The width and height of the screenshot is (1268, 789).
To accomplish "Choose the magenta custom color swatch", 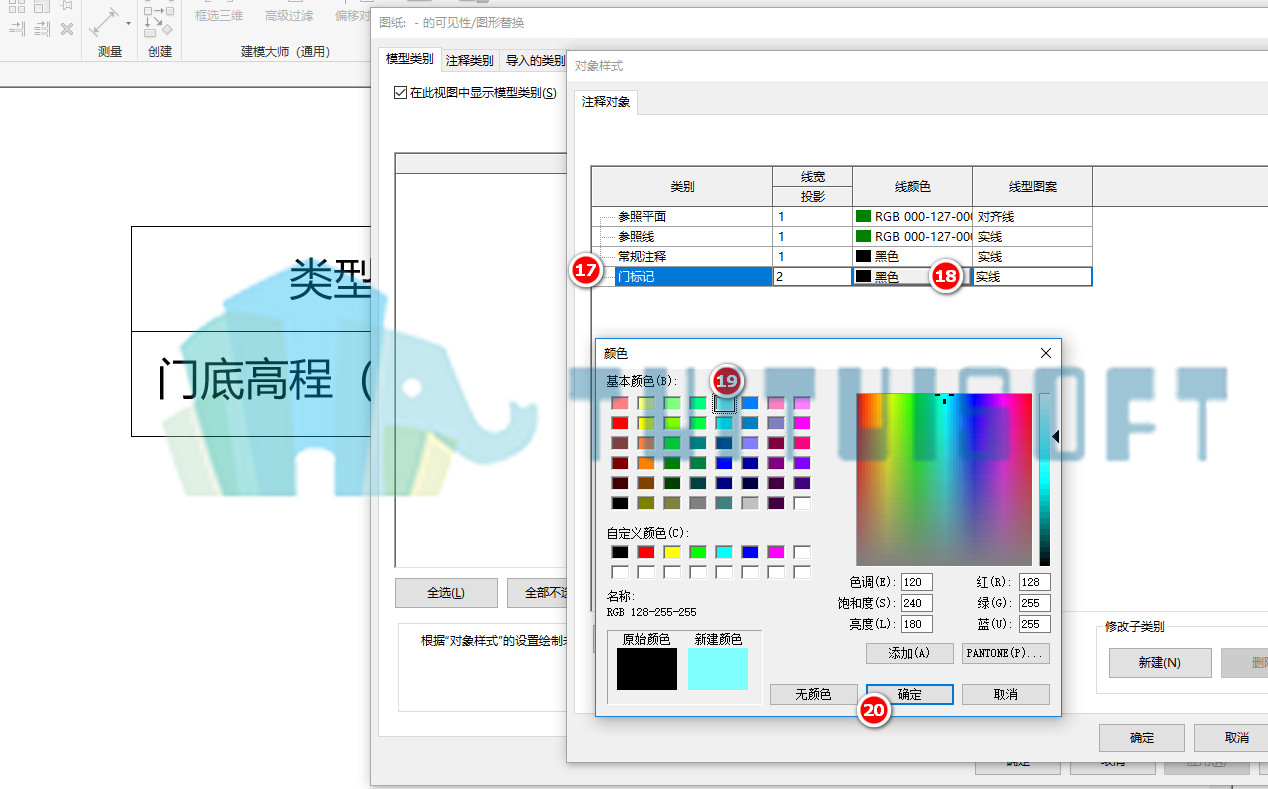I will [776, 552].
